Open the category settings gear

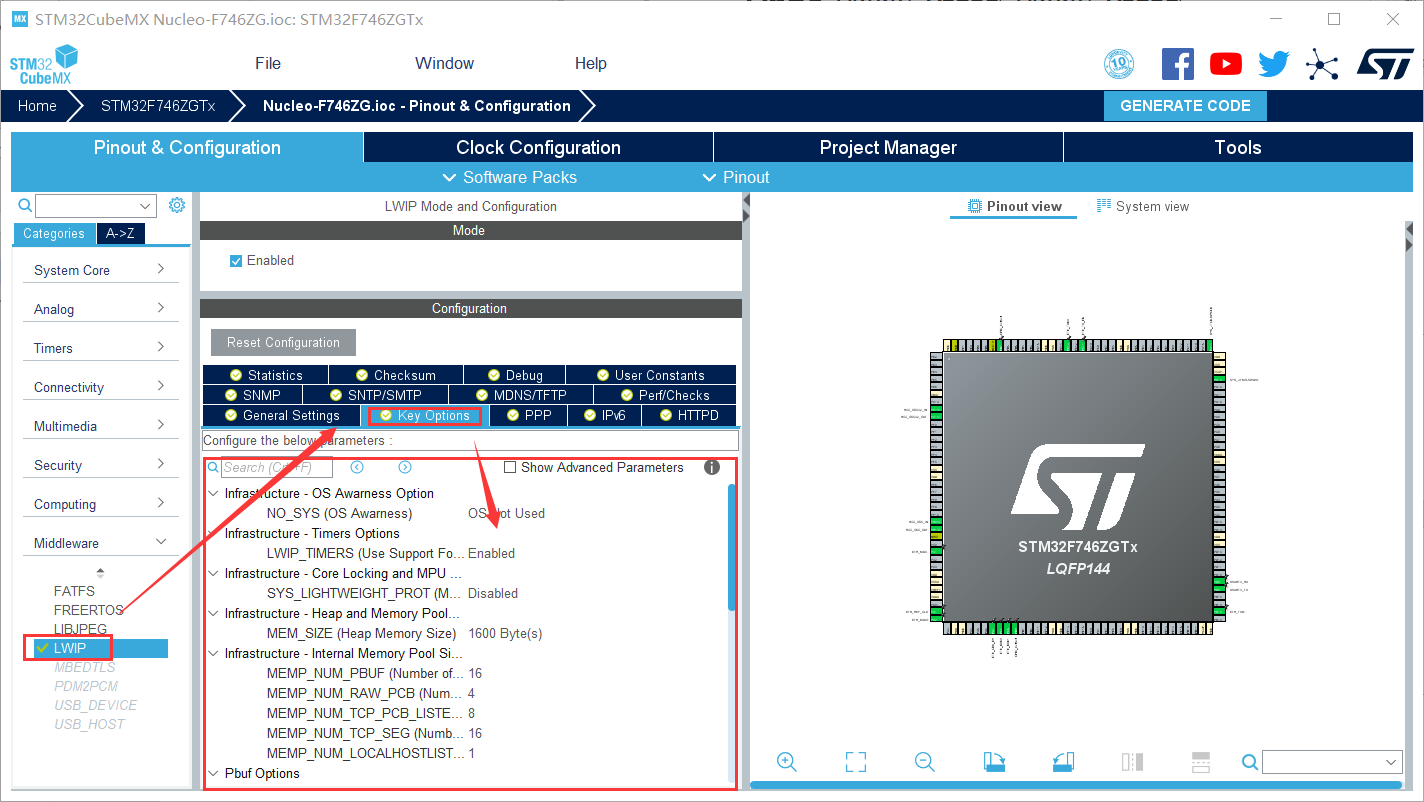(177, 205)
